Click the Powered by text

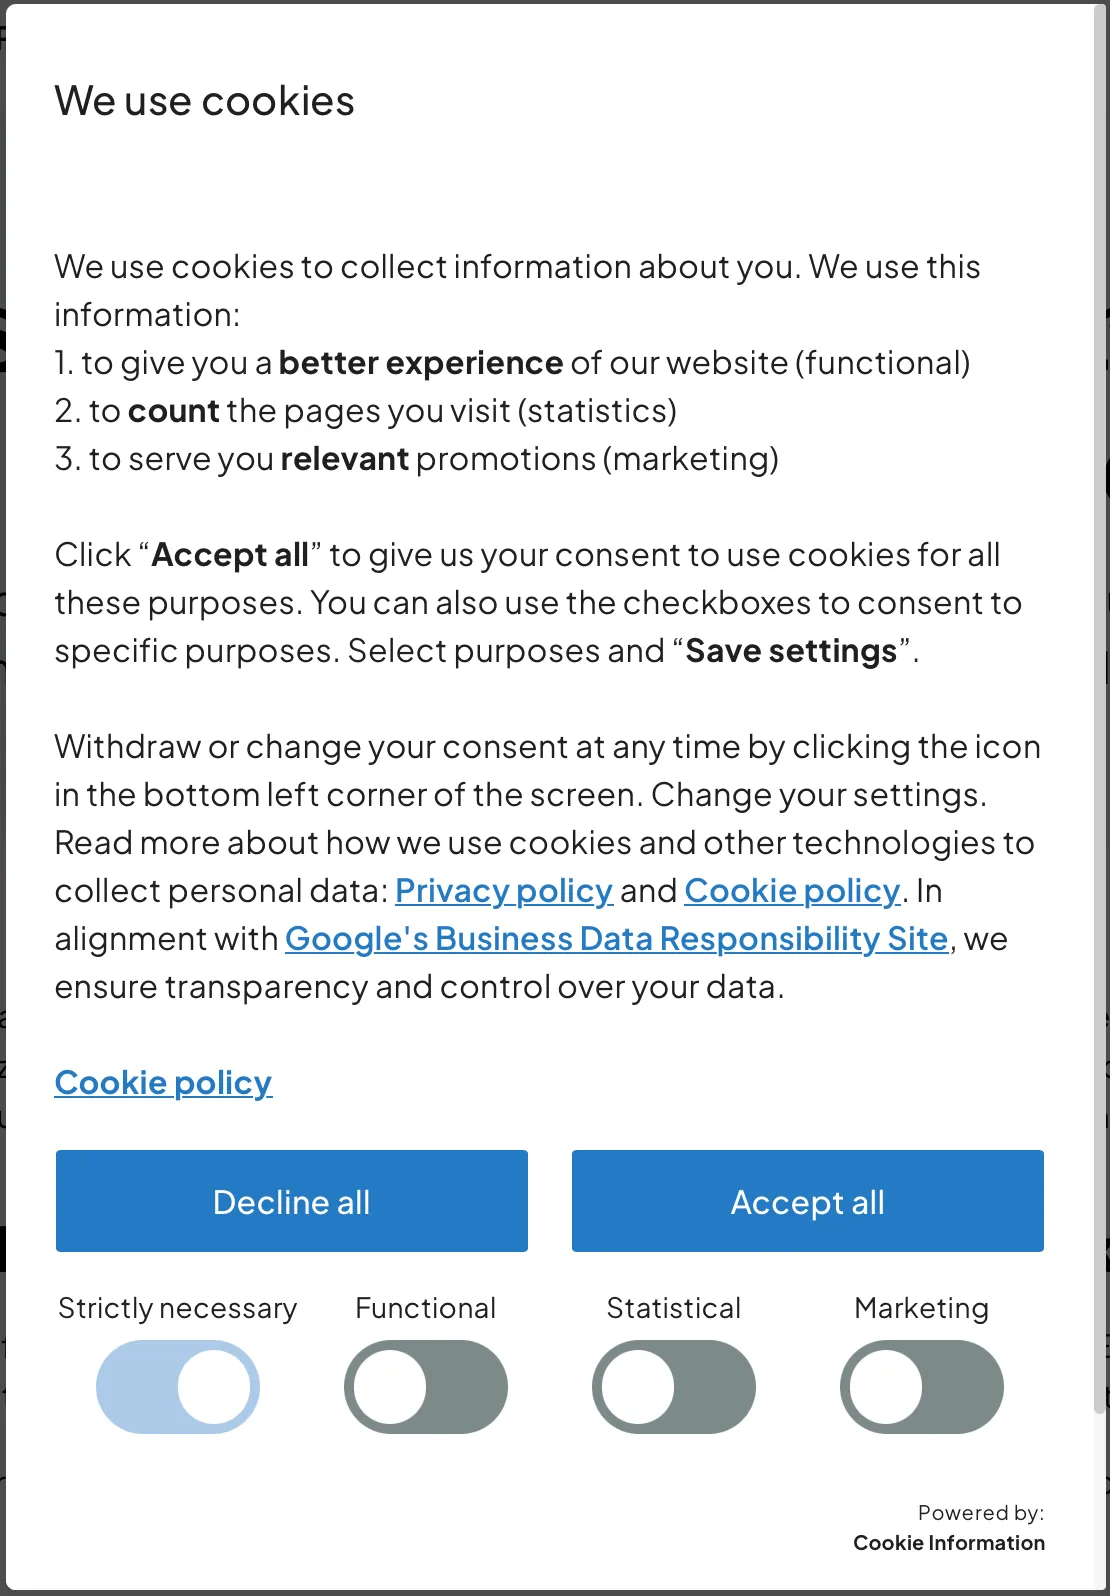[982, 1512]
